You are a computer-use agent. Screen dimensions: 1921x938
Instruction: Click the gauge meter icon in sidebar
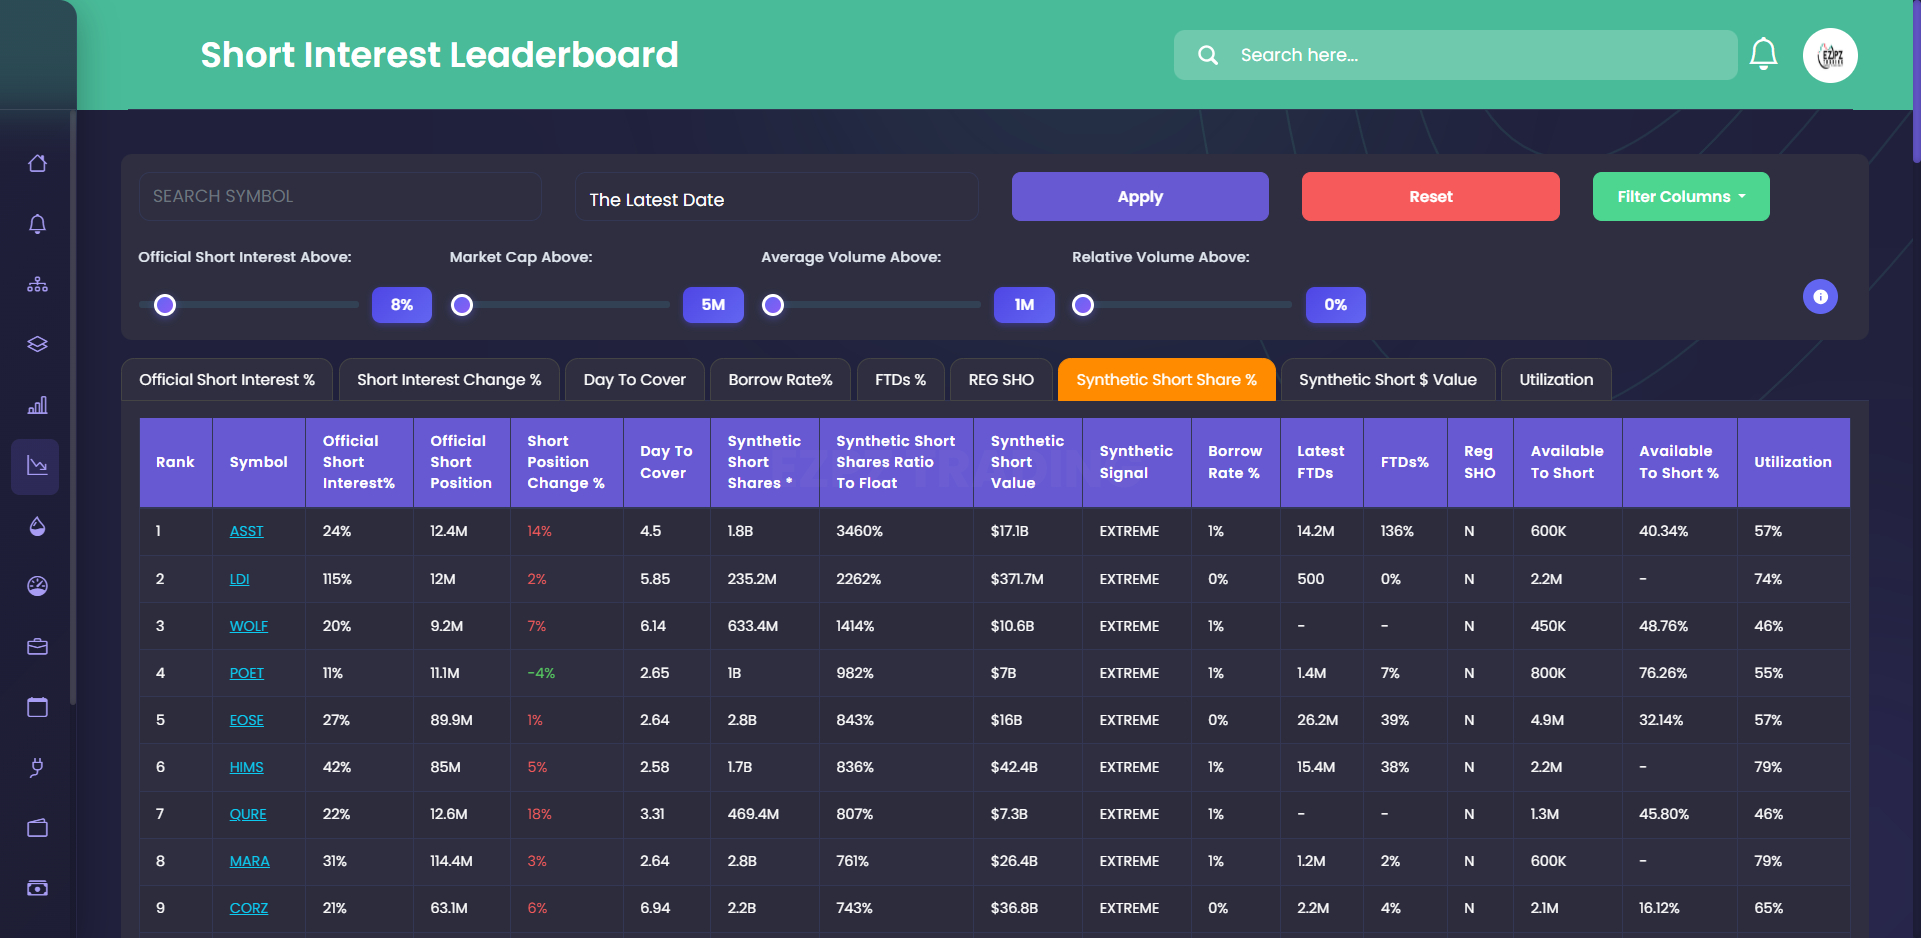click(x=37, y=586)
